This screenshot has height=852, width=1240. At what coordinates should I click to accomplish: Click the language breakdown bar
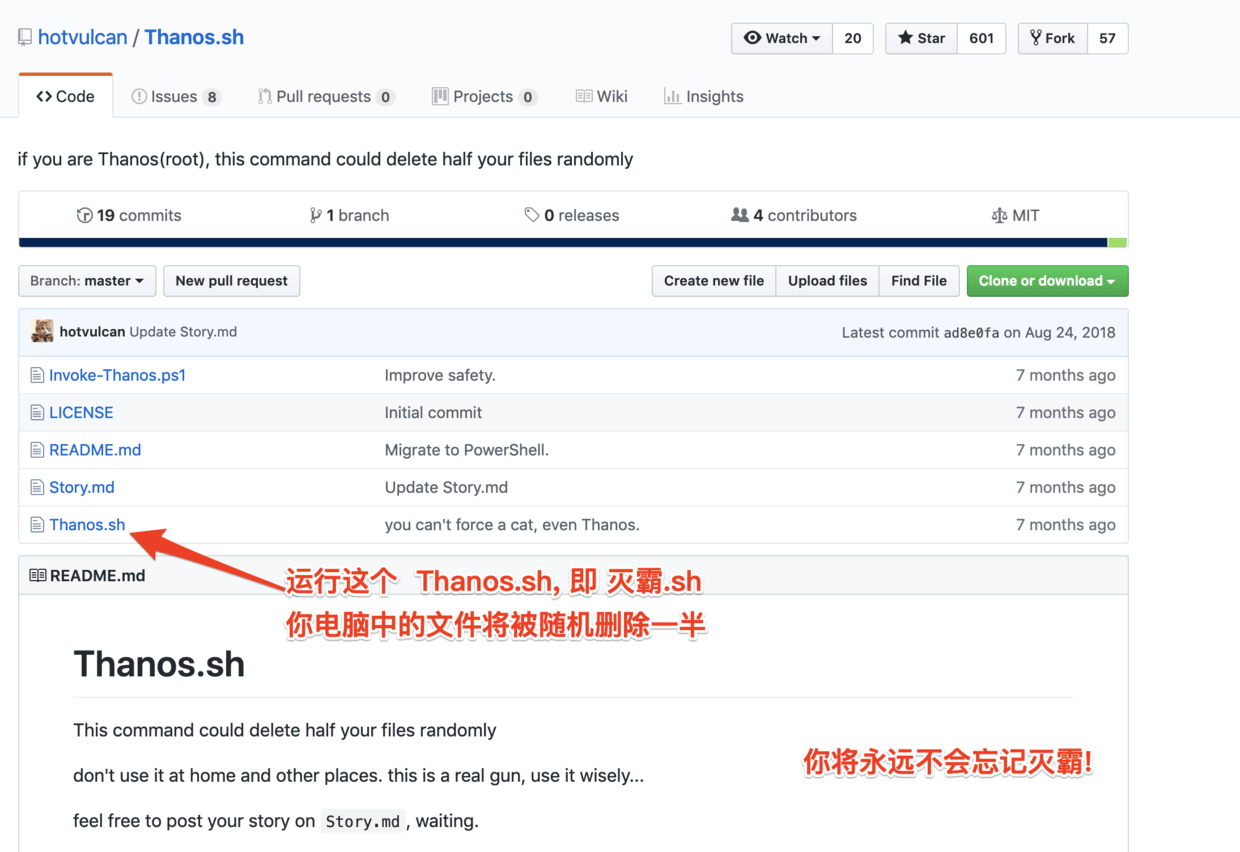pos(573,243)
